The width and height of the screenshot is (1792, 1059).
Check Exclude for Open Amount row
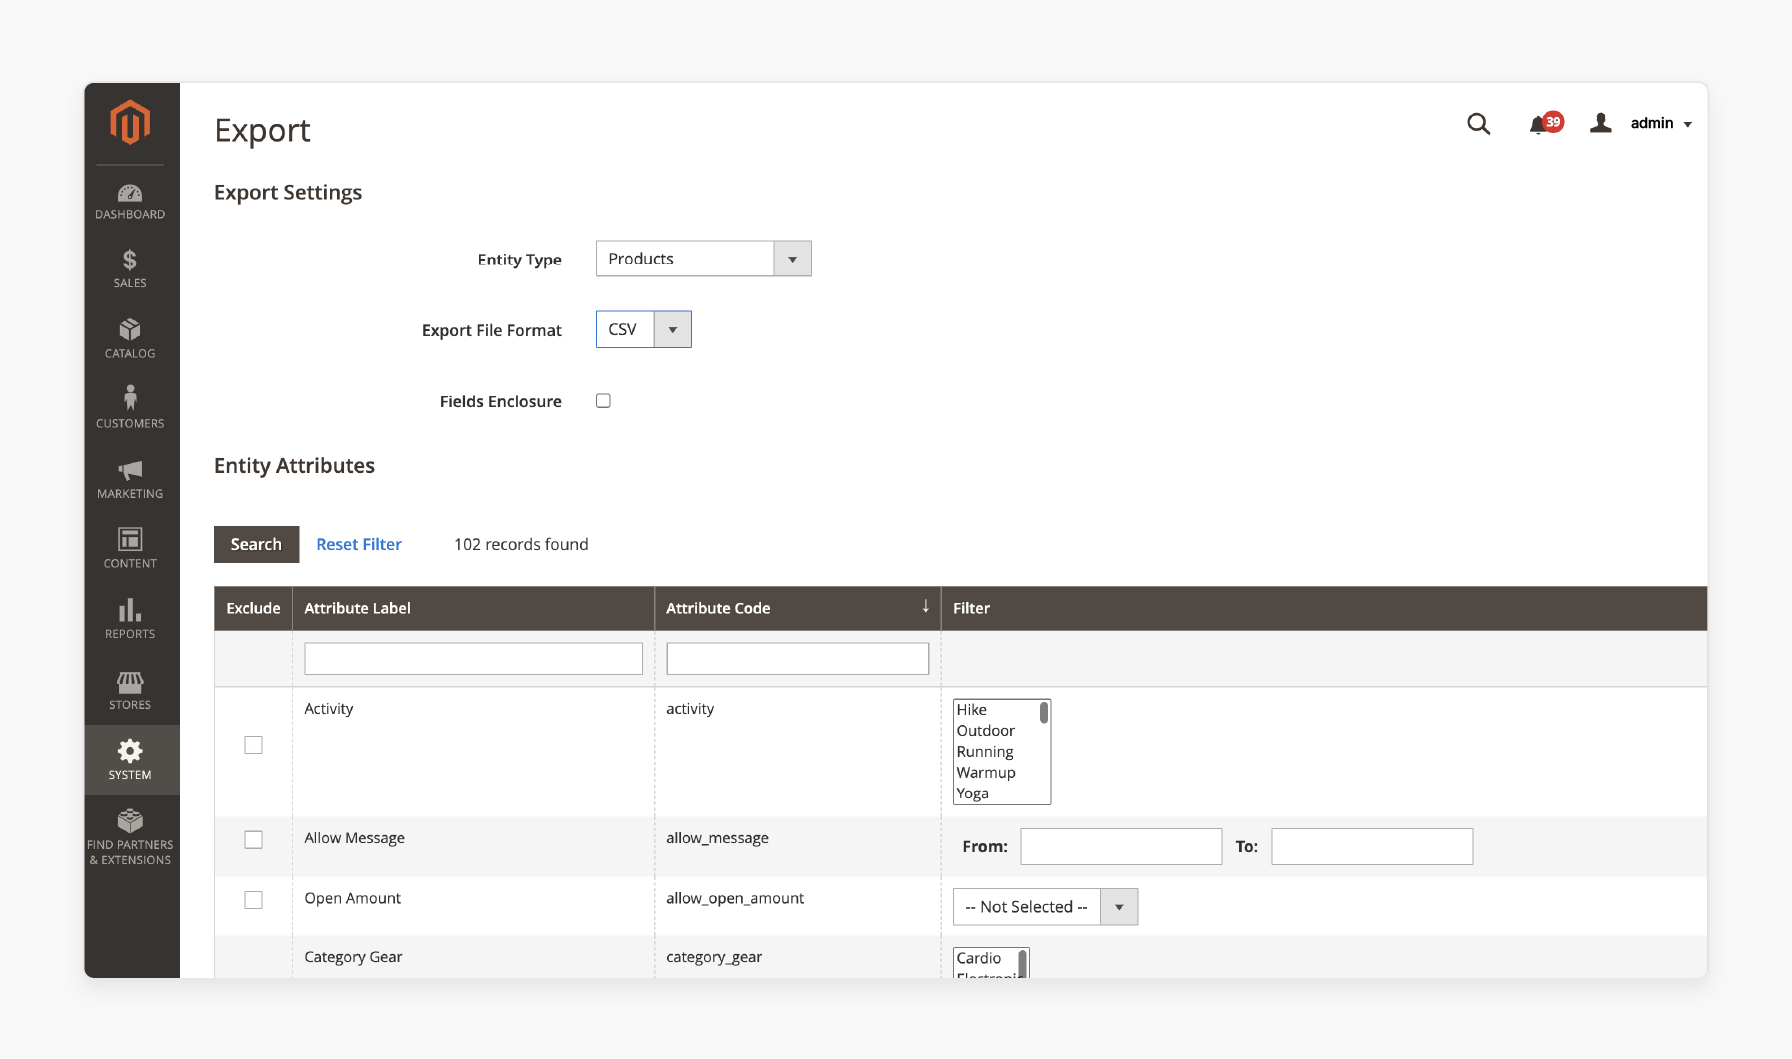[254, 900]
